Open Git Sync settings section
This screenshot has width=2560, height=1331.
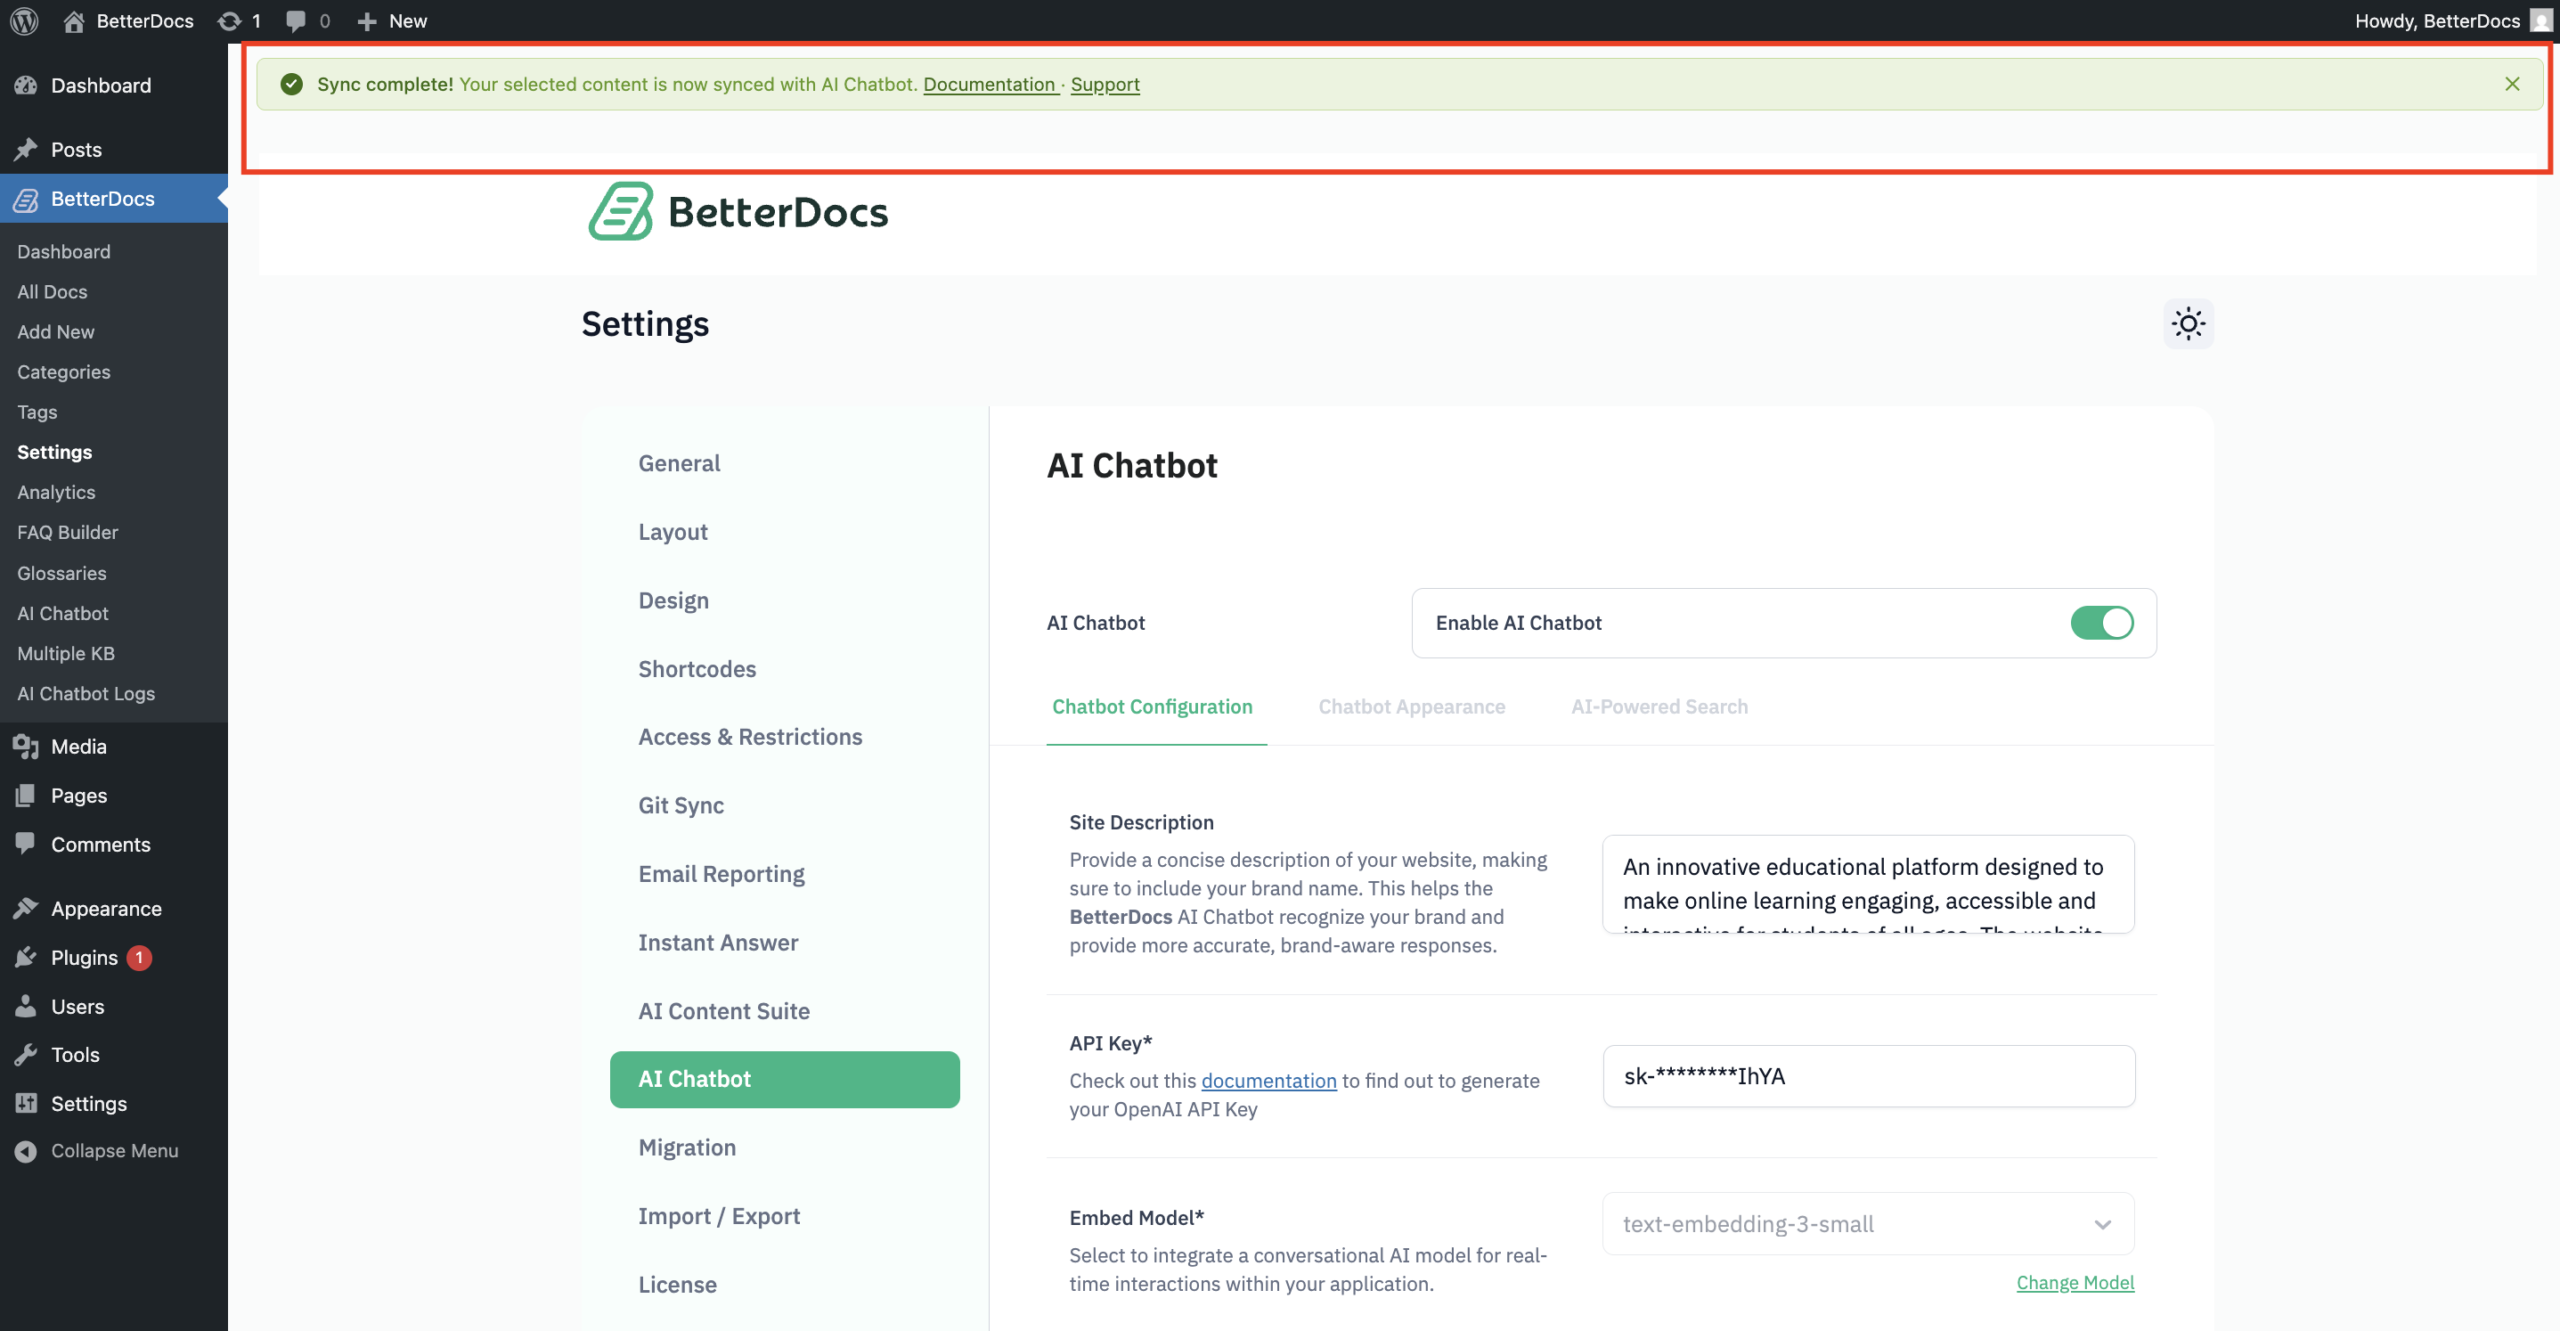(x=681, y=805)
